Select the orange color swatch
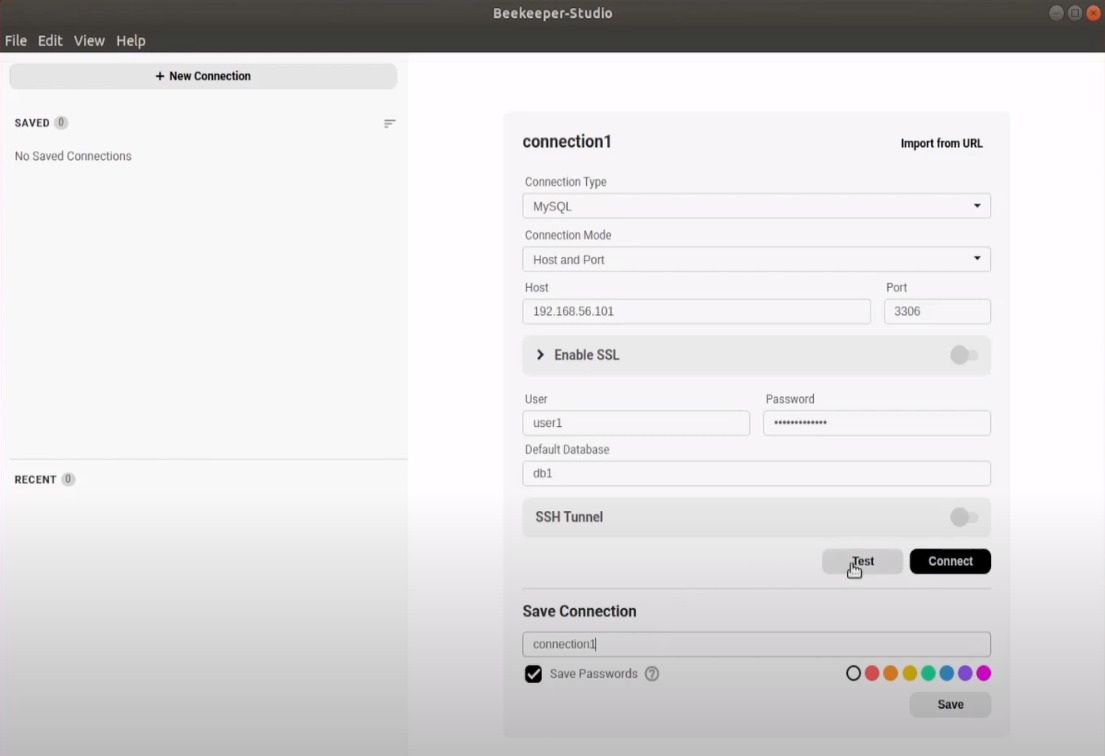1105x756 pixels. pos(891,674)
